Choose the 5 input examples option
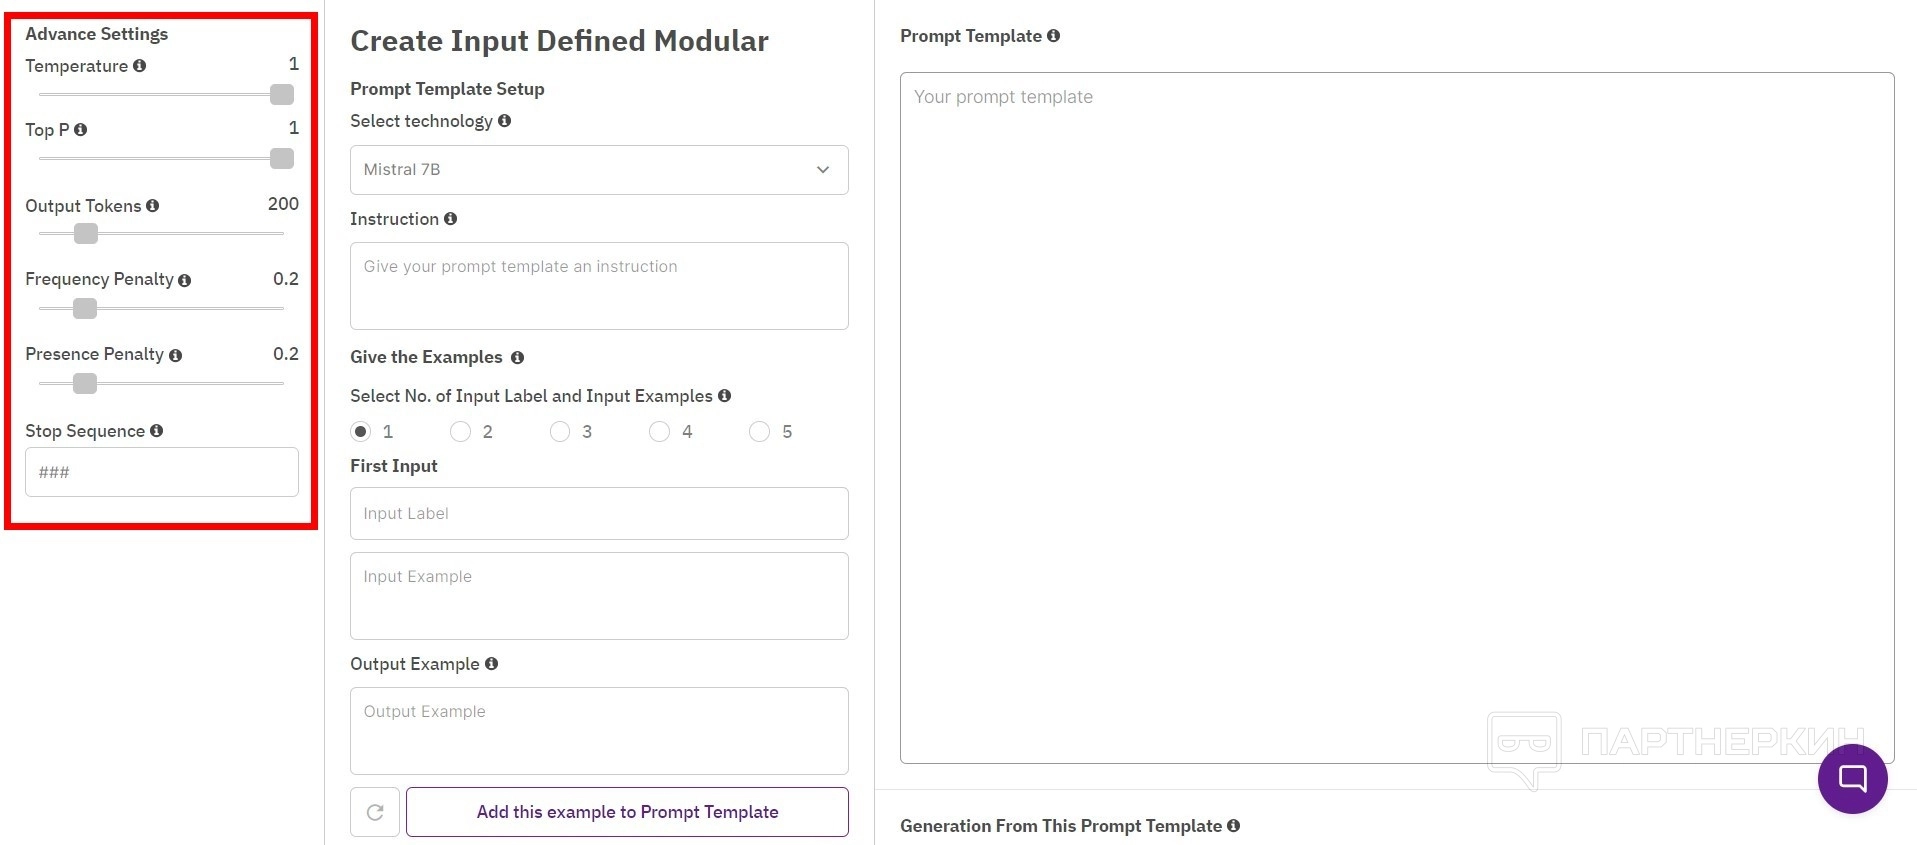 click(760, 432)
